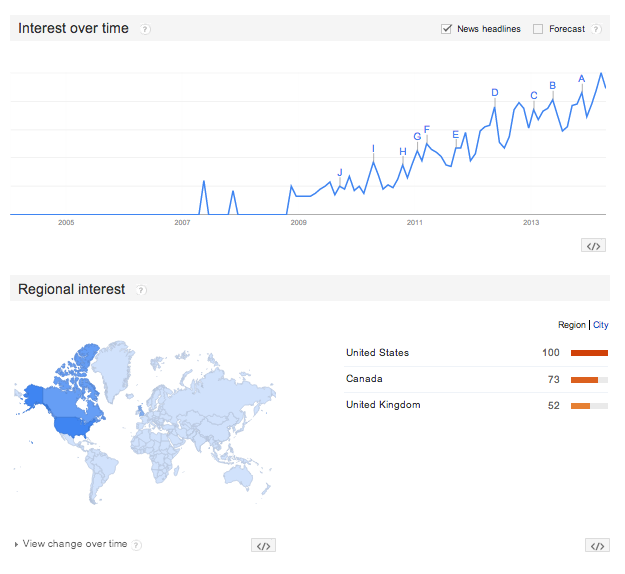Switch to the City tab
This screenshot has height=574, width=625.
[600, 325]
